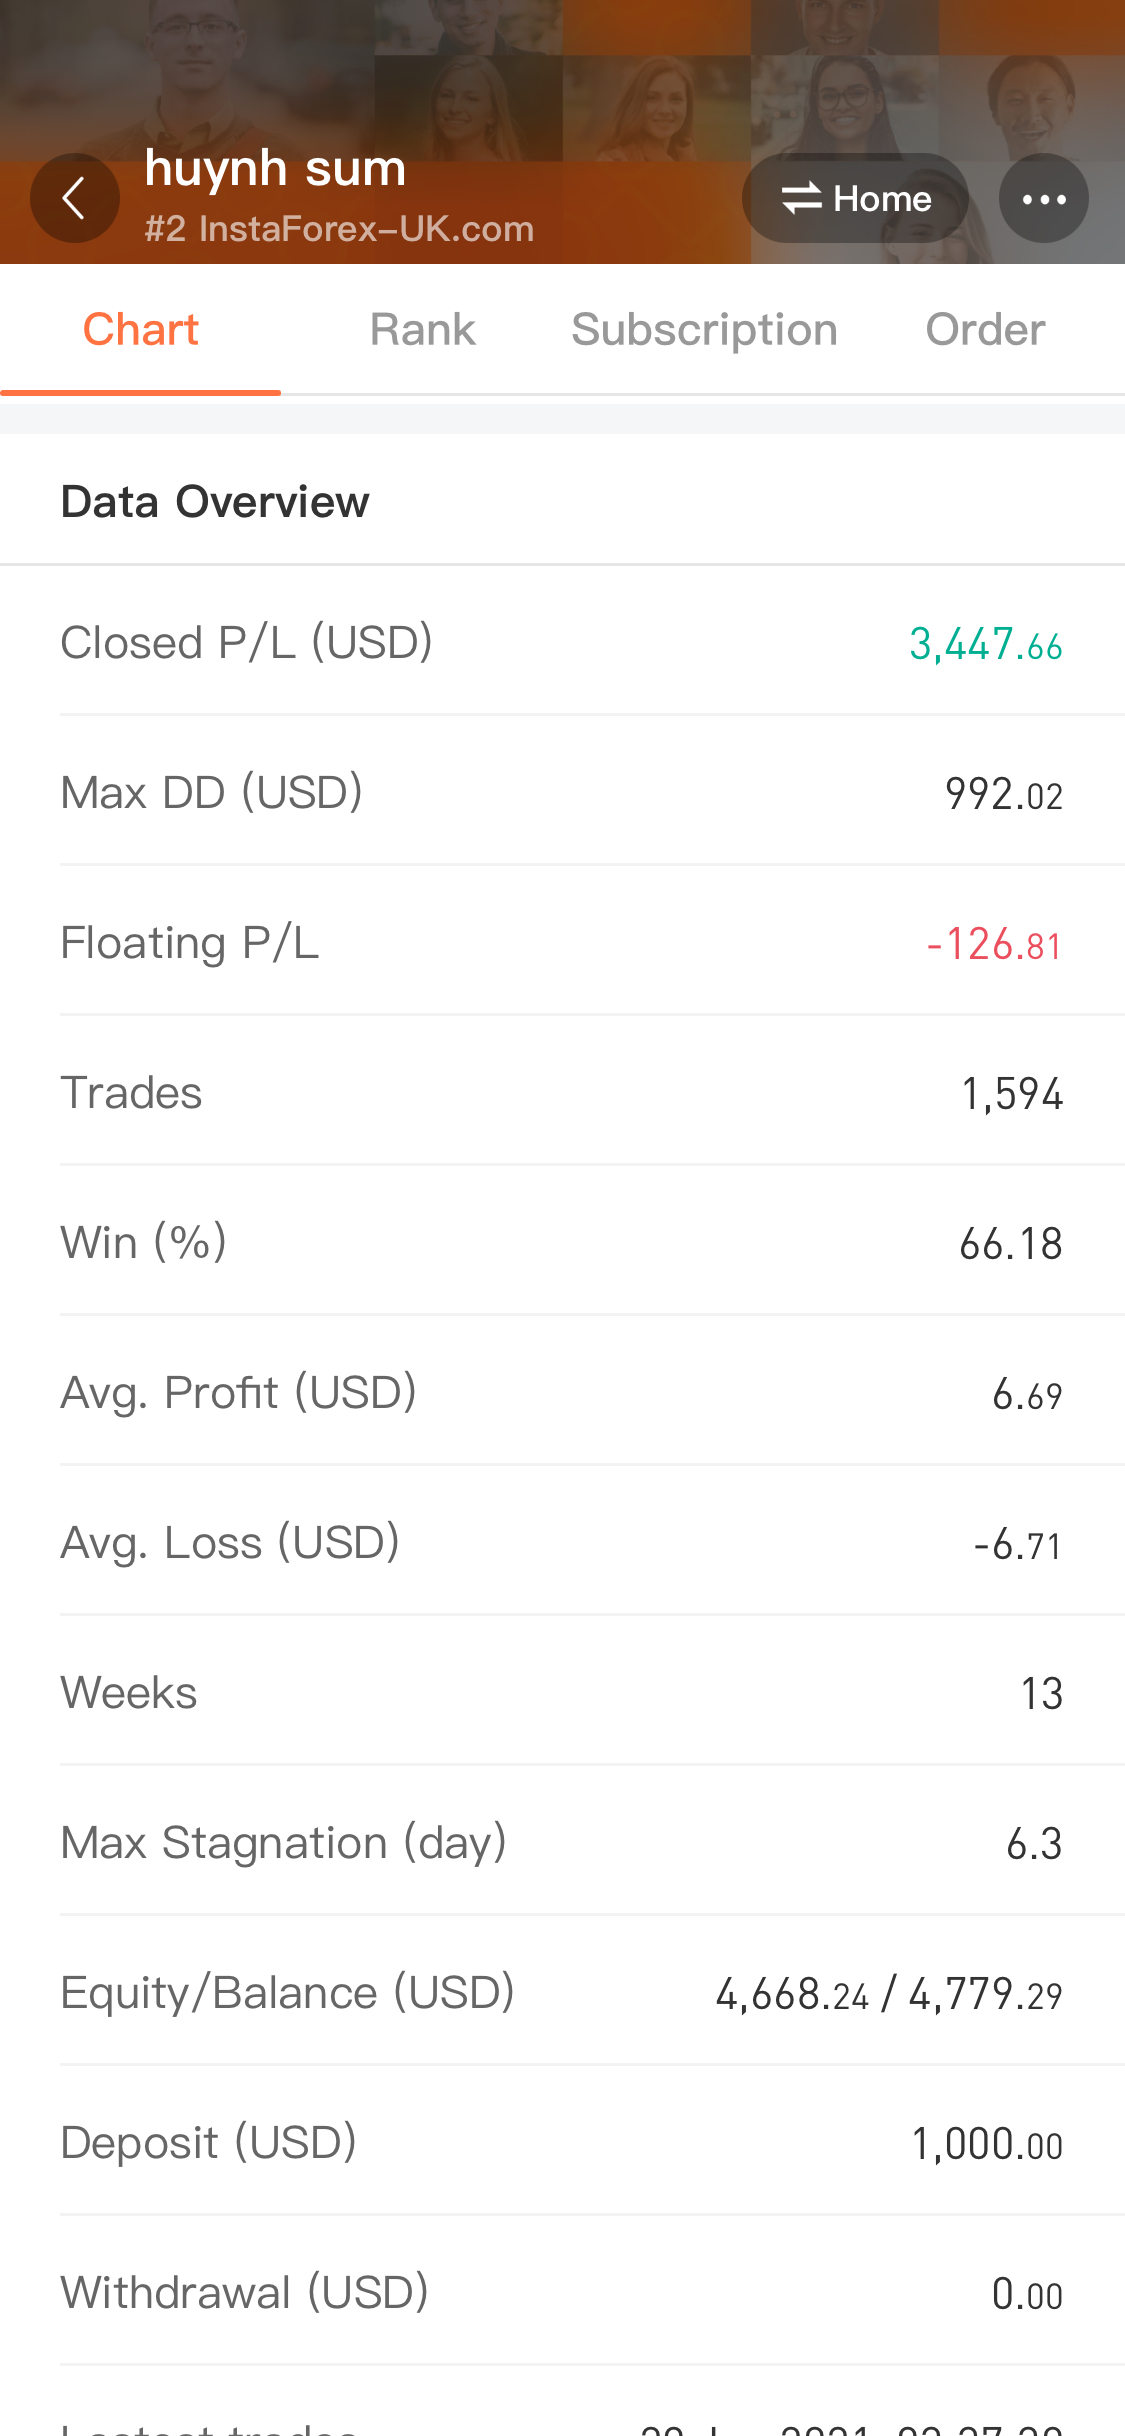Tap the Home switch button

[x=855, y=198]
